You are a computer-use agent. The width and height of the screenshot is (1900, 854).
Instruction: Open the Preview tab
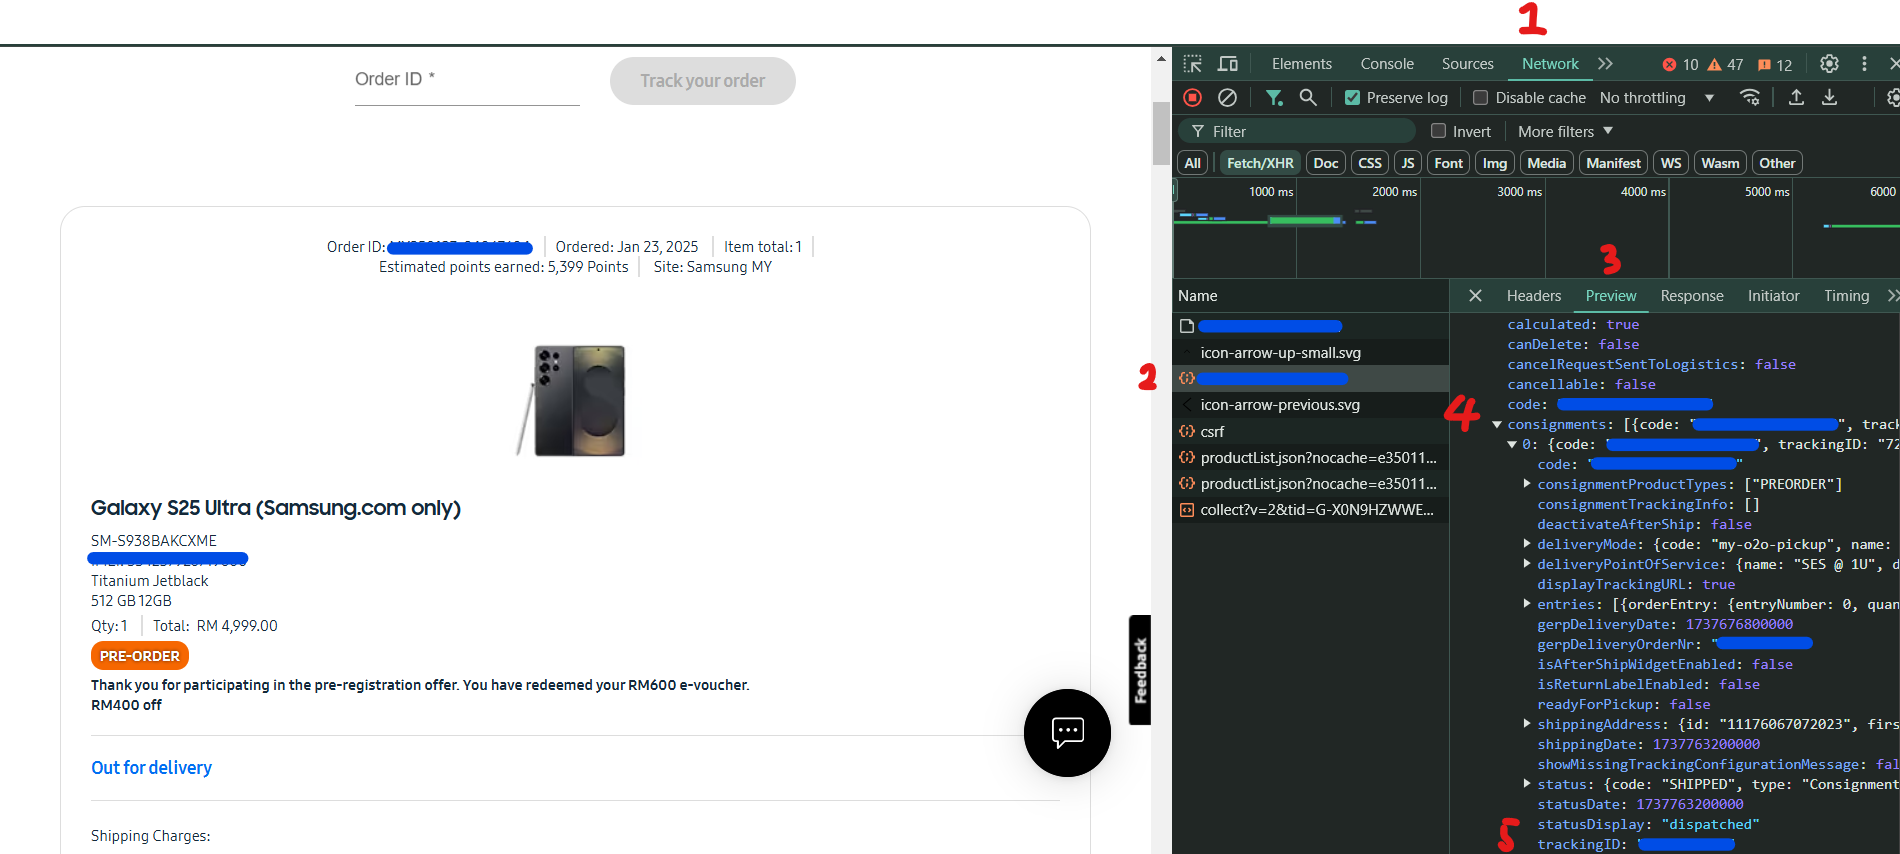click(1611, 296)
